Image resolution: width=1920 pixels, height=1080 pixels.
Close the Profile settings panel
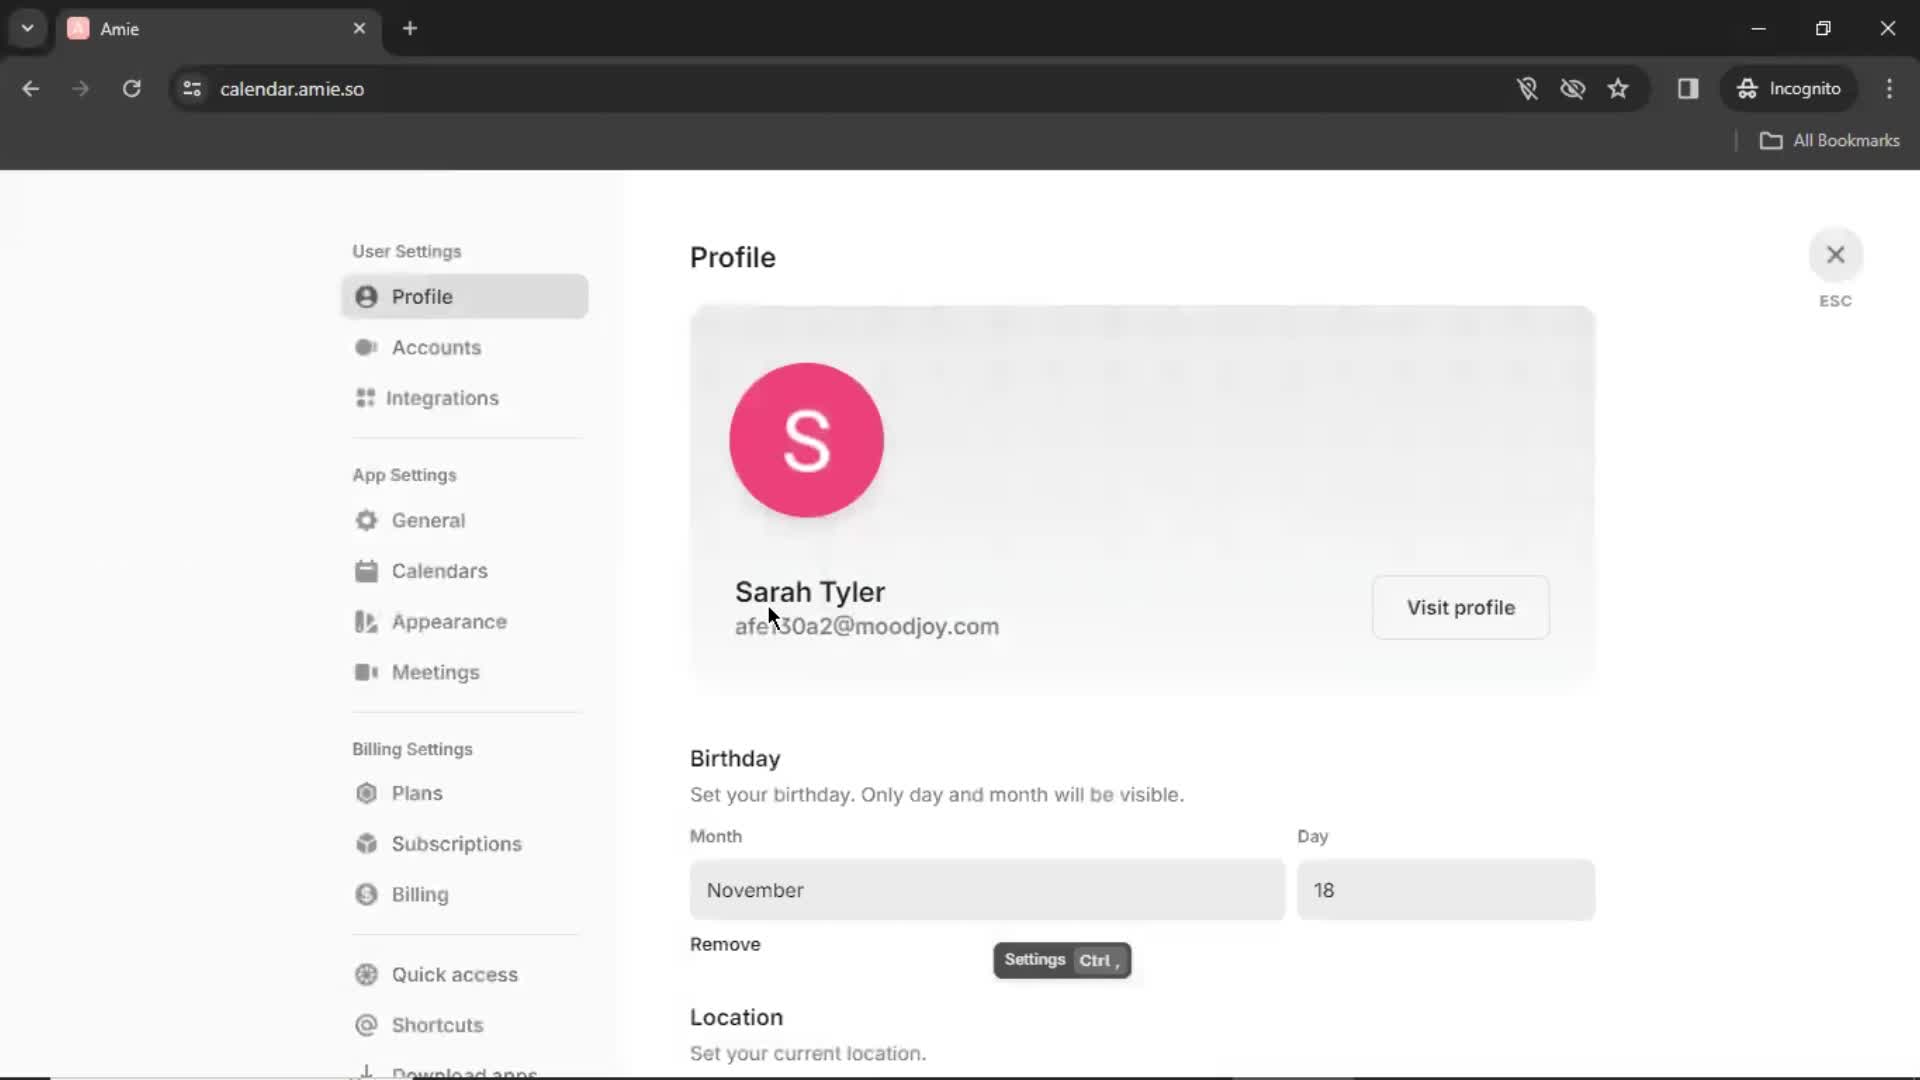pos(1836,255)
